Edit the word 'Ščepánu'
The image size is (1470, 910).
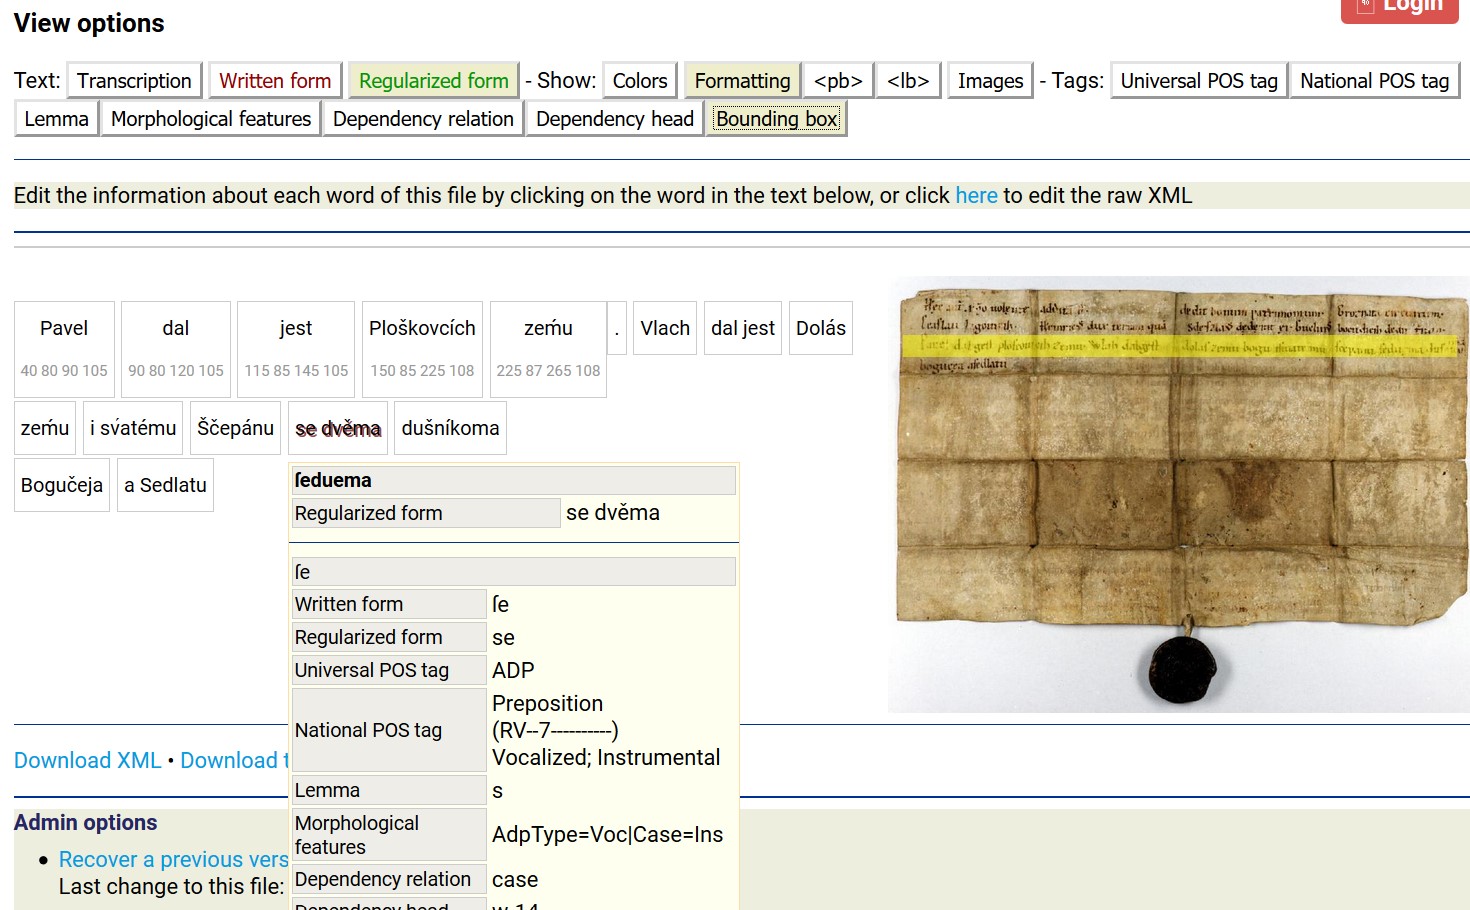point(235,428)
